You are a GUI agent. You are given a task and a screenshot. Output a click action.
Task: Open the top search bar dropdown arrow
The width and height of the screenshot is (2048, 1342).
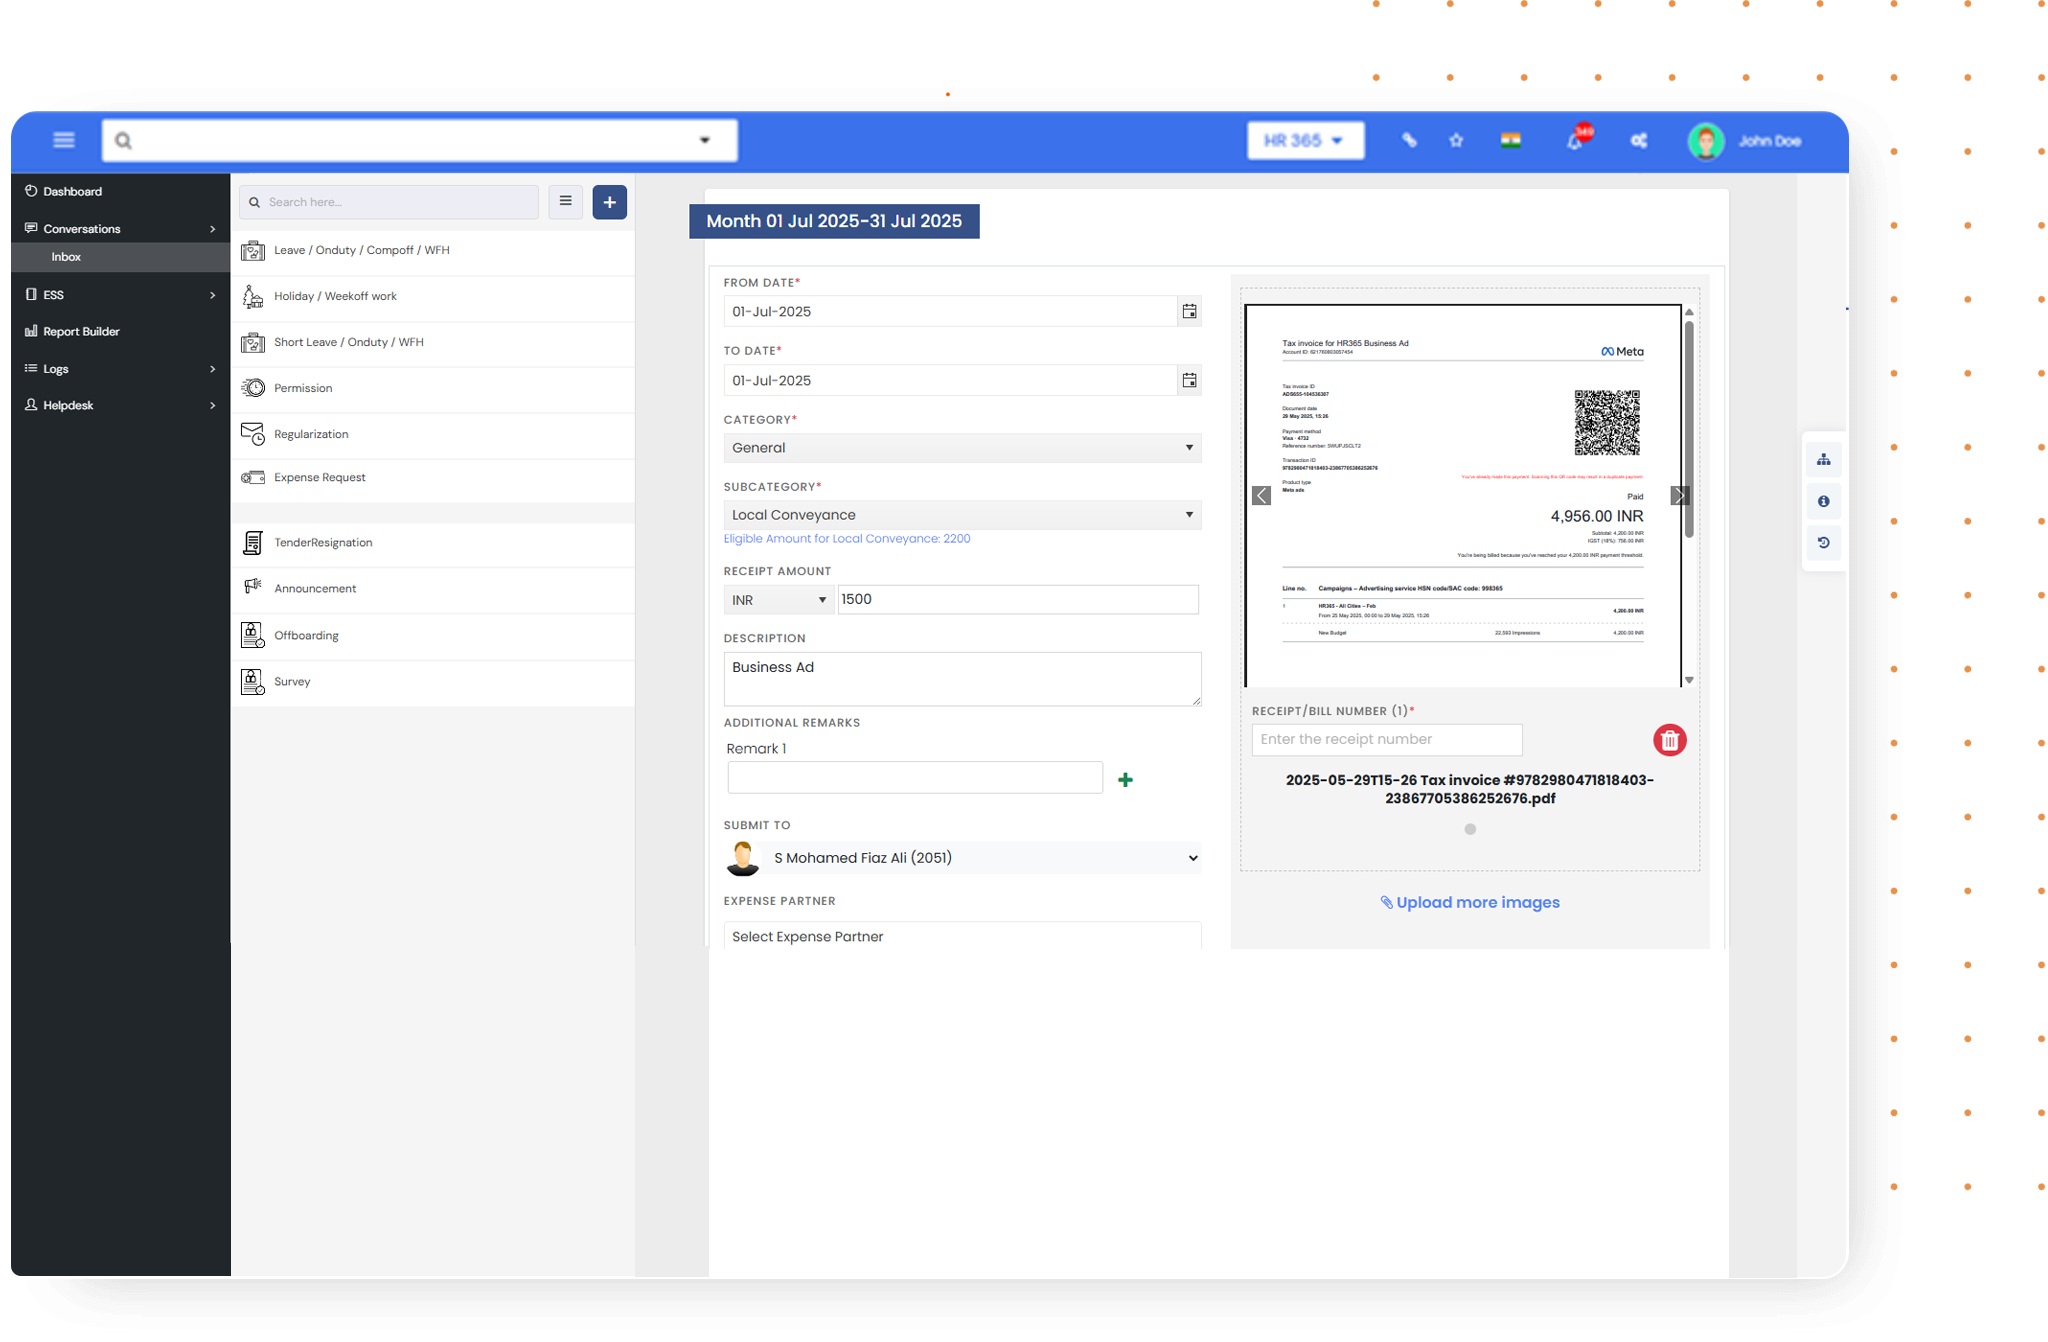[x=705, y=140]
